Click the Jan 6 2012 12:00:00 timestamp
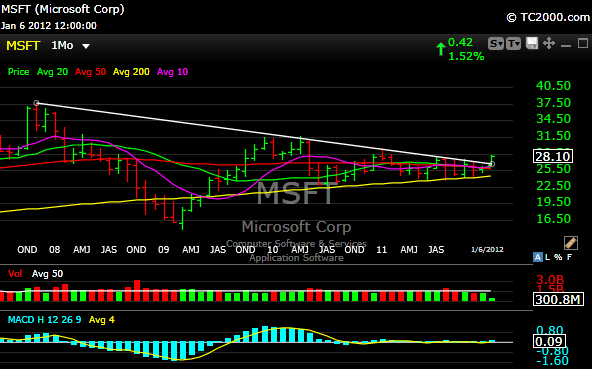The image size is (592, 369). click(49, 26)
